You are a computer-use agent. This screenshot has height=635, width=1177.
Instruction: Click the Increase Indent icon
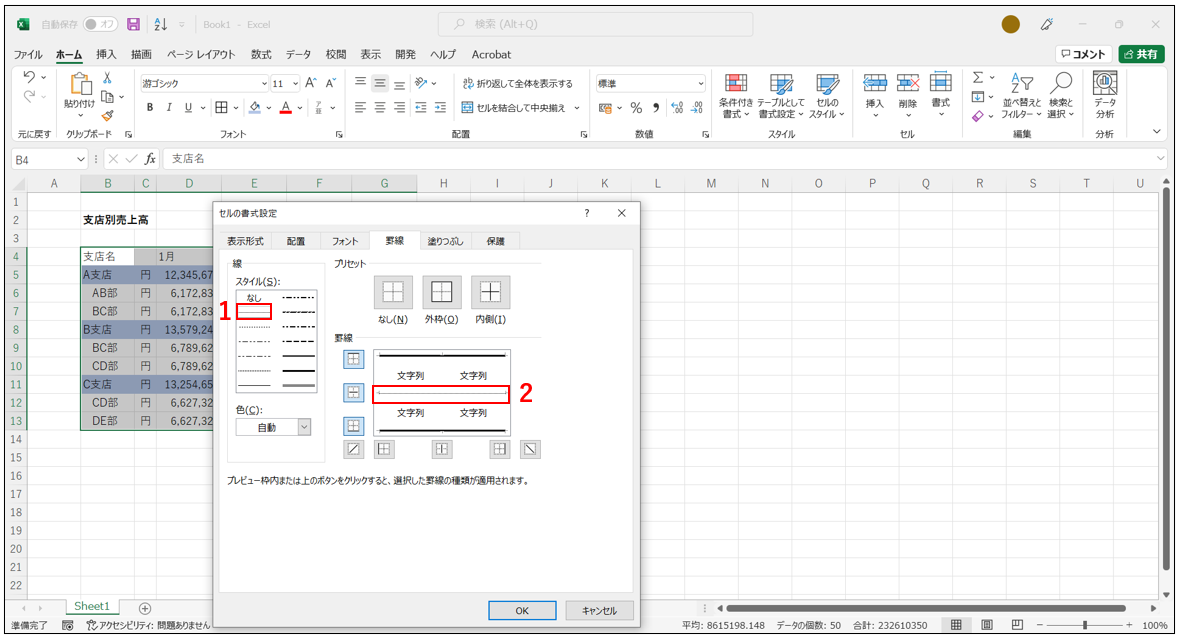pyautogui.click(x=440, y=107)
